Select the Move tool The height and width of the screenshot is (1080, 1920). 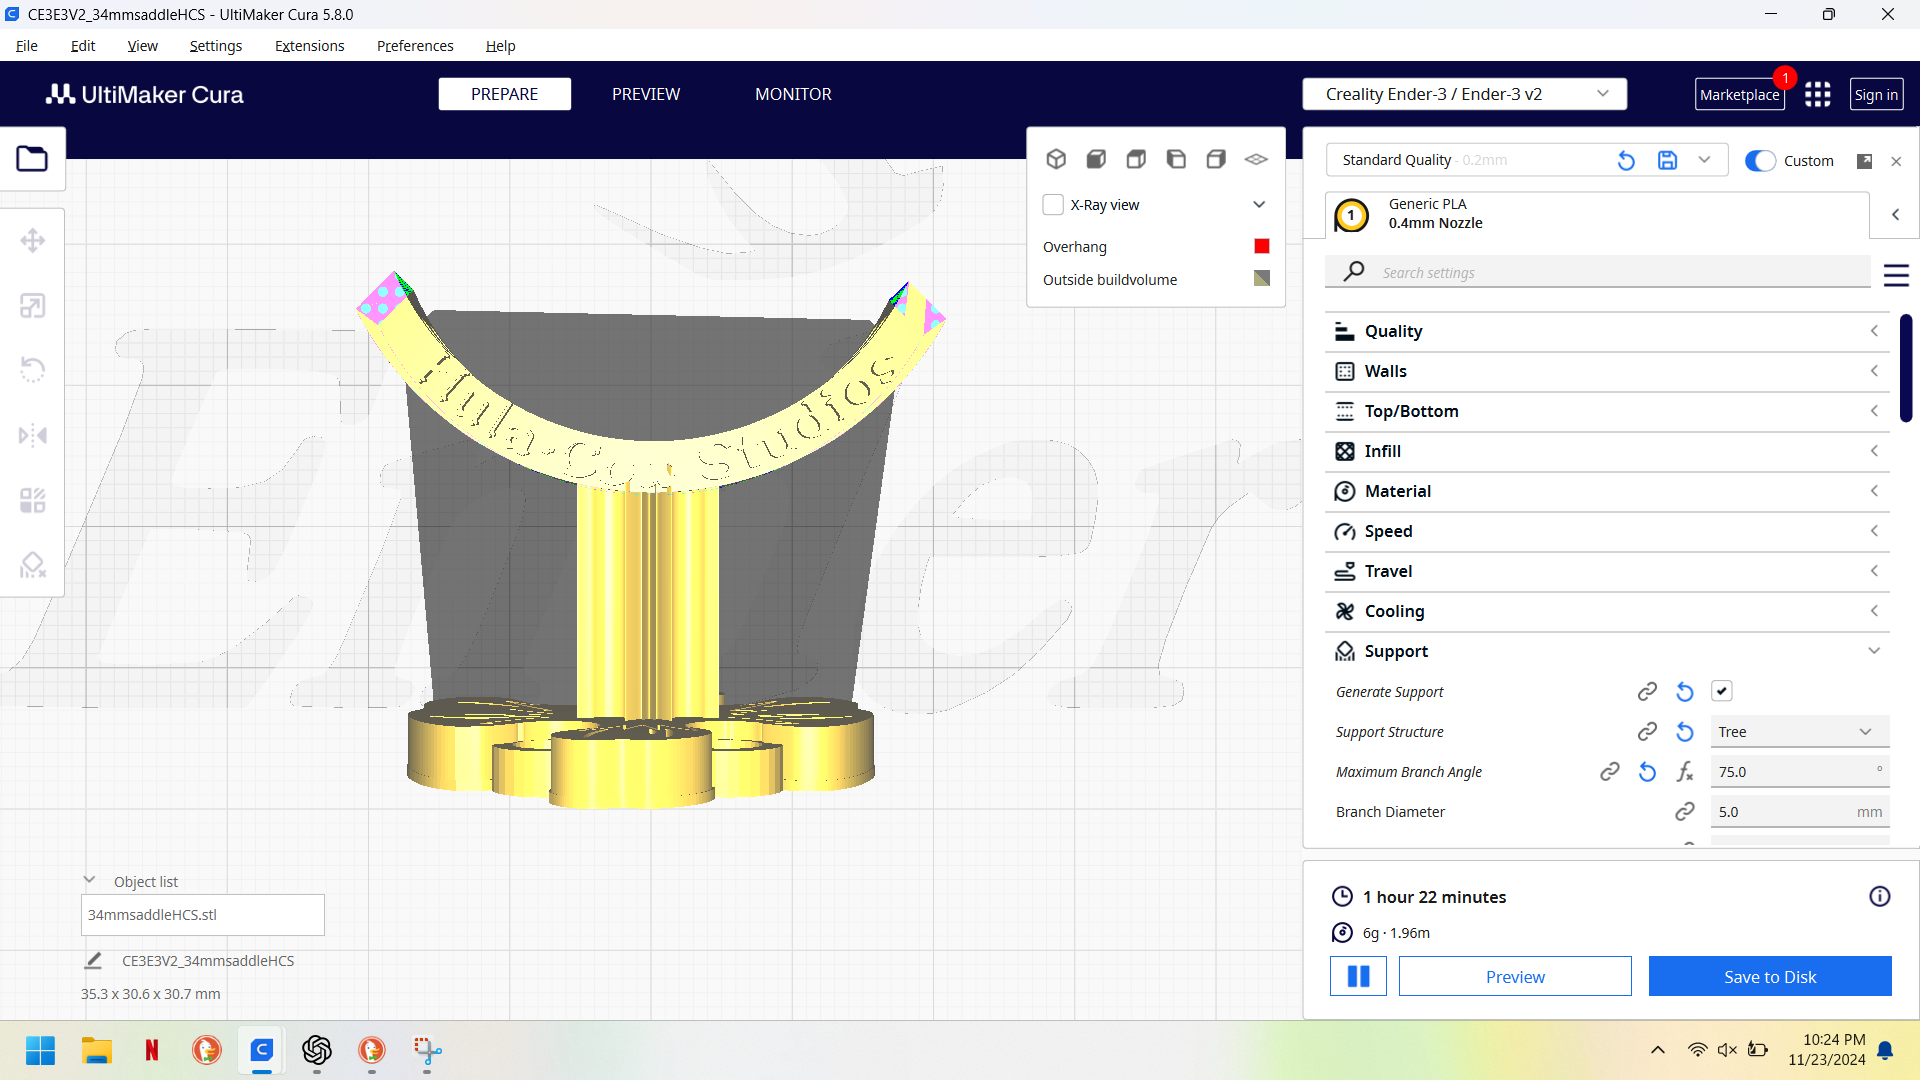[32, 240]
